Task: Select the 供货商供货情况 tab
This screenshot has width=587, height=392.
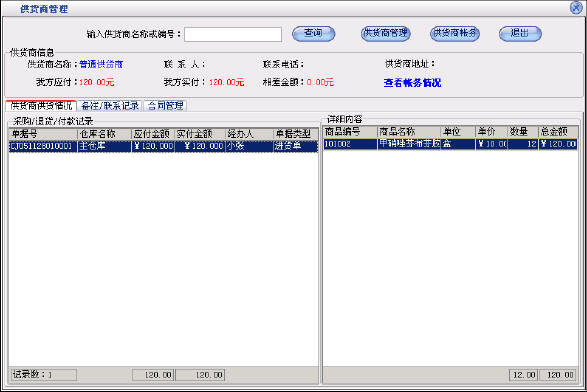Action: [x=41, y=106]
